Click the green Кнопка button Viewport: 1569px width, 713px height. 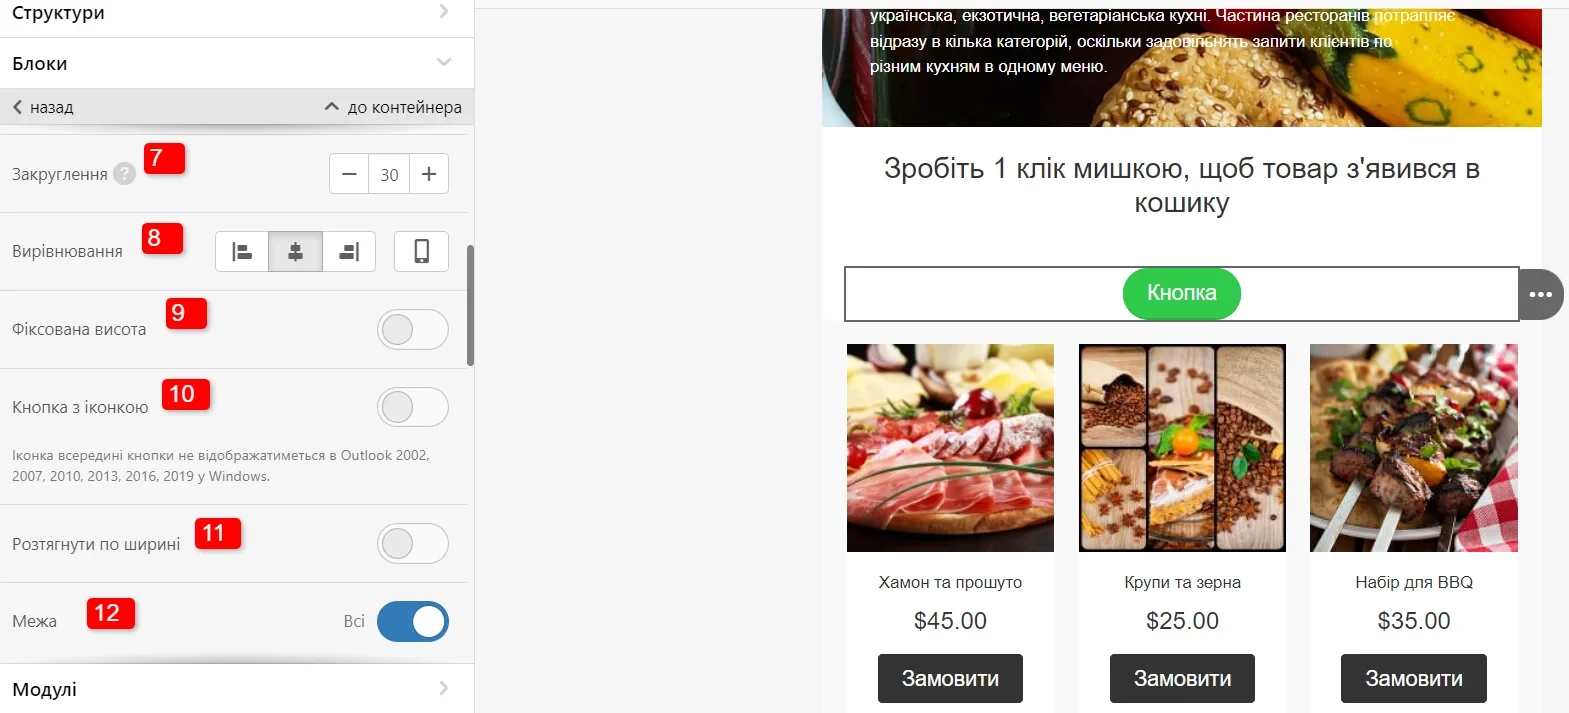(1182, 294)
